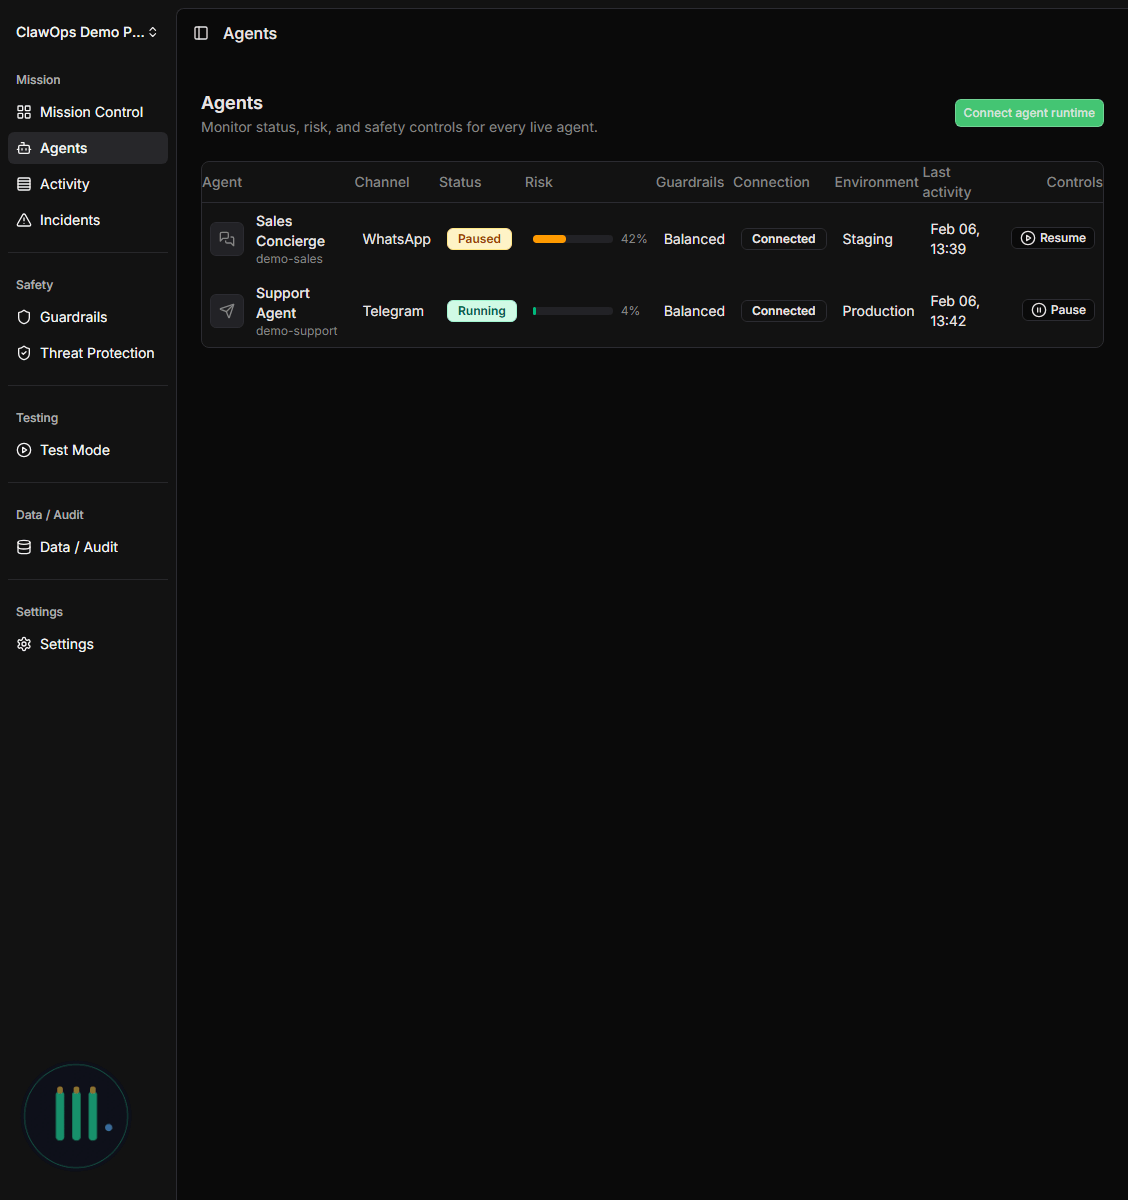Screen dimensions: 1128x1200
Task: Click the Sales Concierge risk bar
Action: tap(572, 239)
